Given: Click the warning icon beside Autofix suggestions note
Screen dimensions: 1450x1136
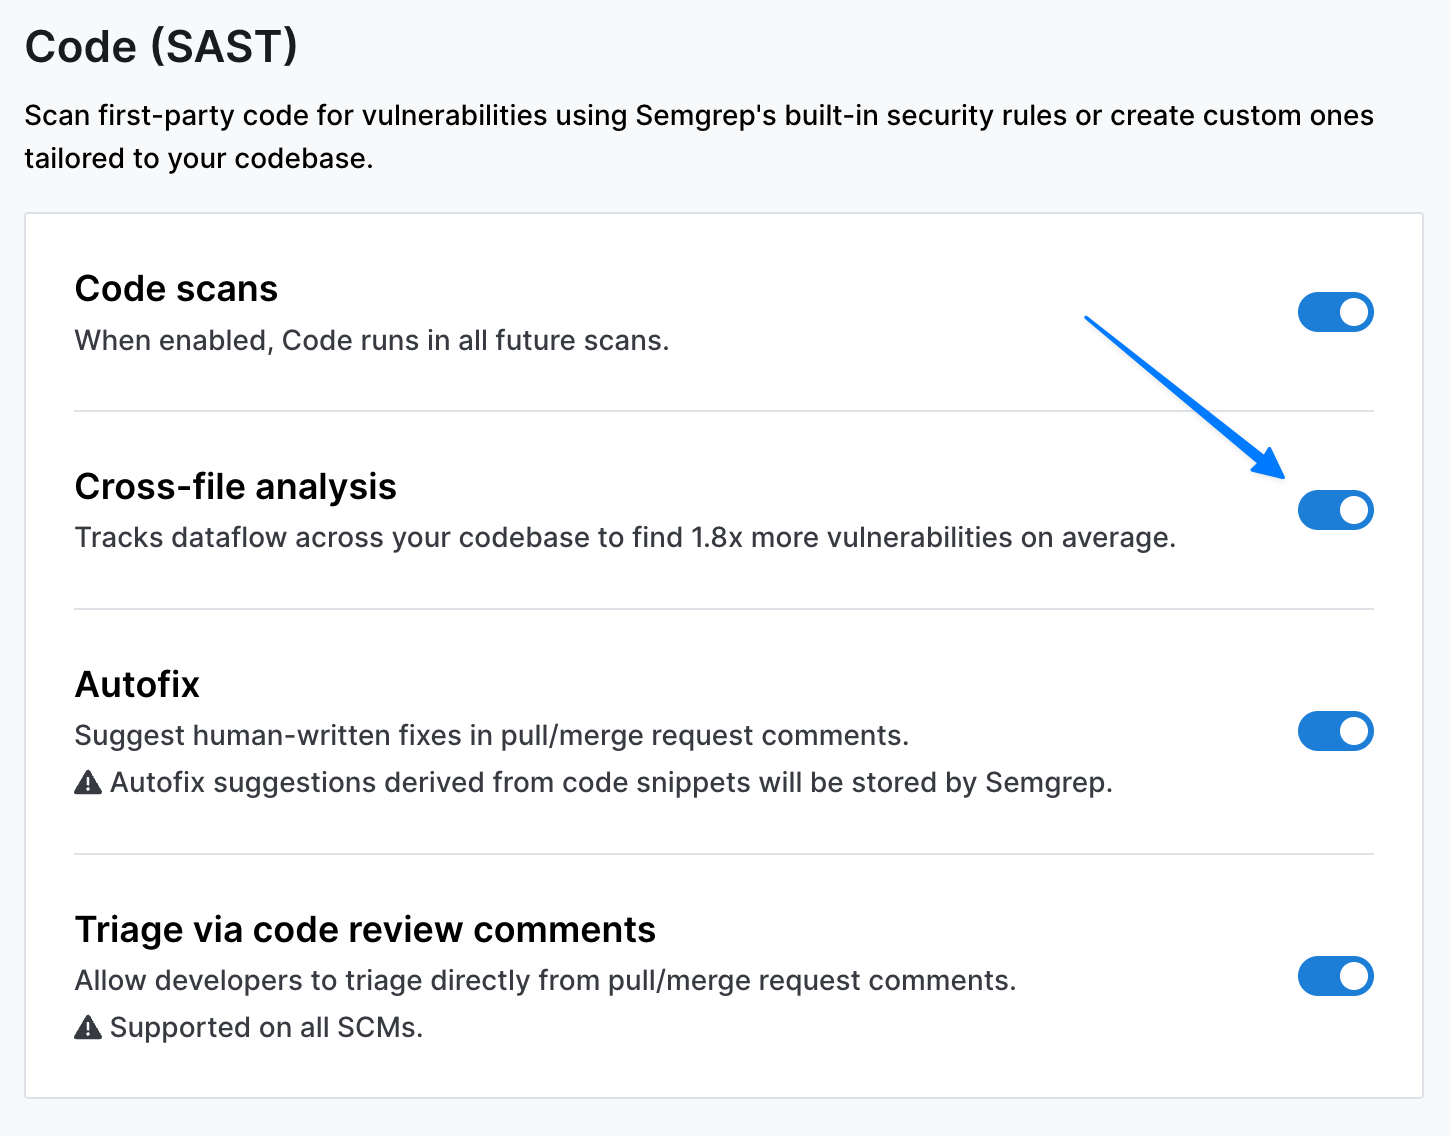Looking at the screenshot, I should [88, 783].
